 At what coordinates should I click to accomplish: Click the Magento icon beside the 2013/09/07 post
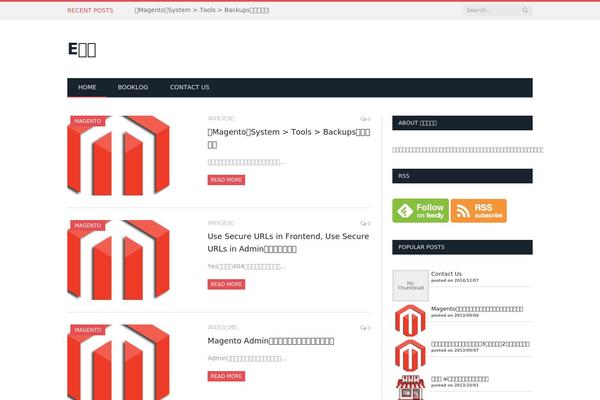(410, 355)
